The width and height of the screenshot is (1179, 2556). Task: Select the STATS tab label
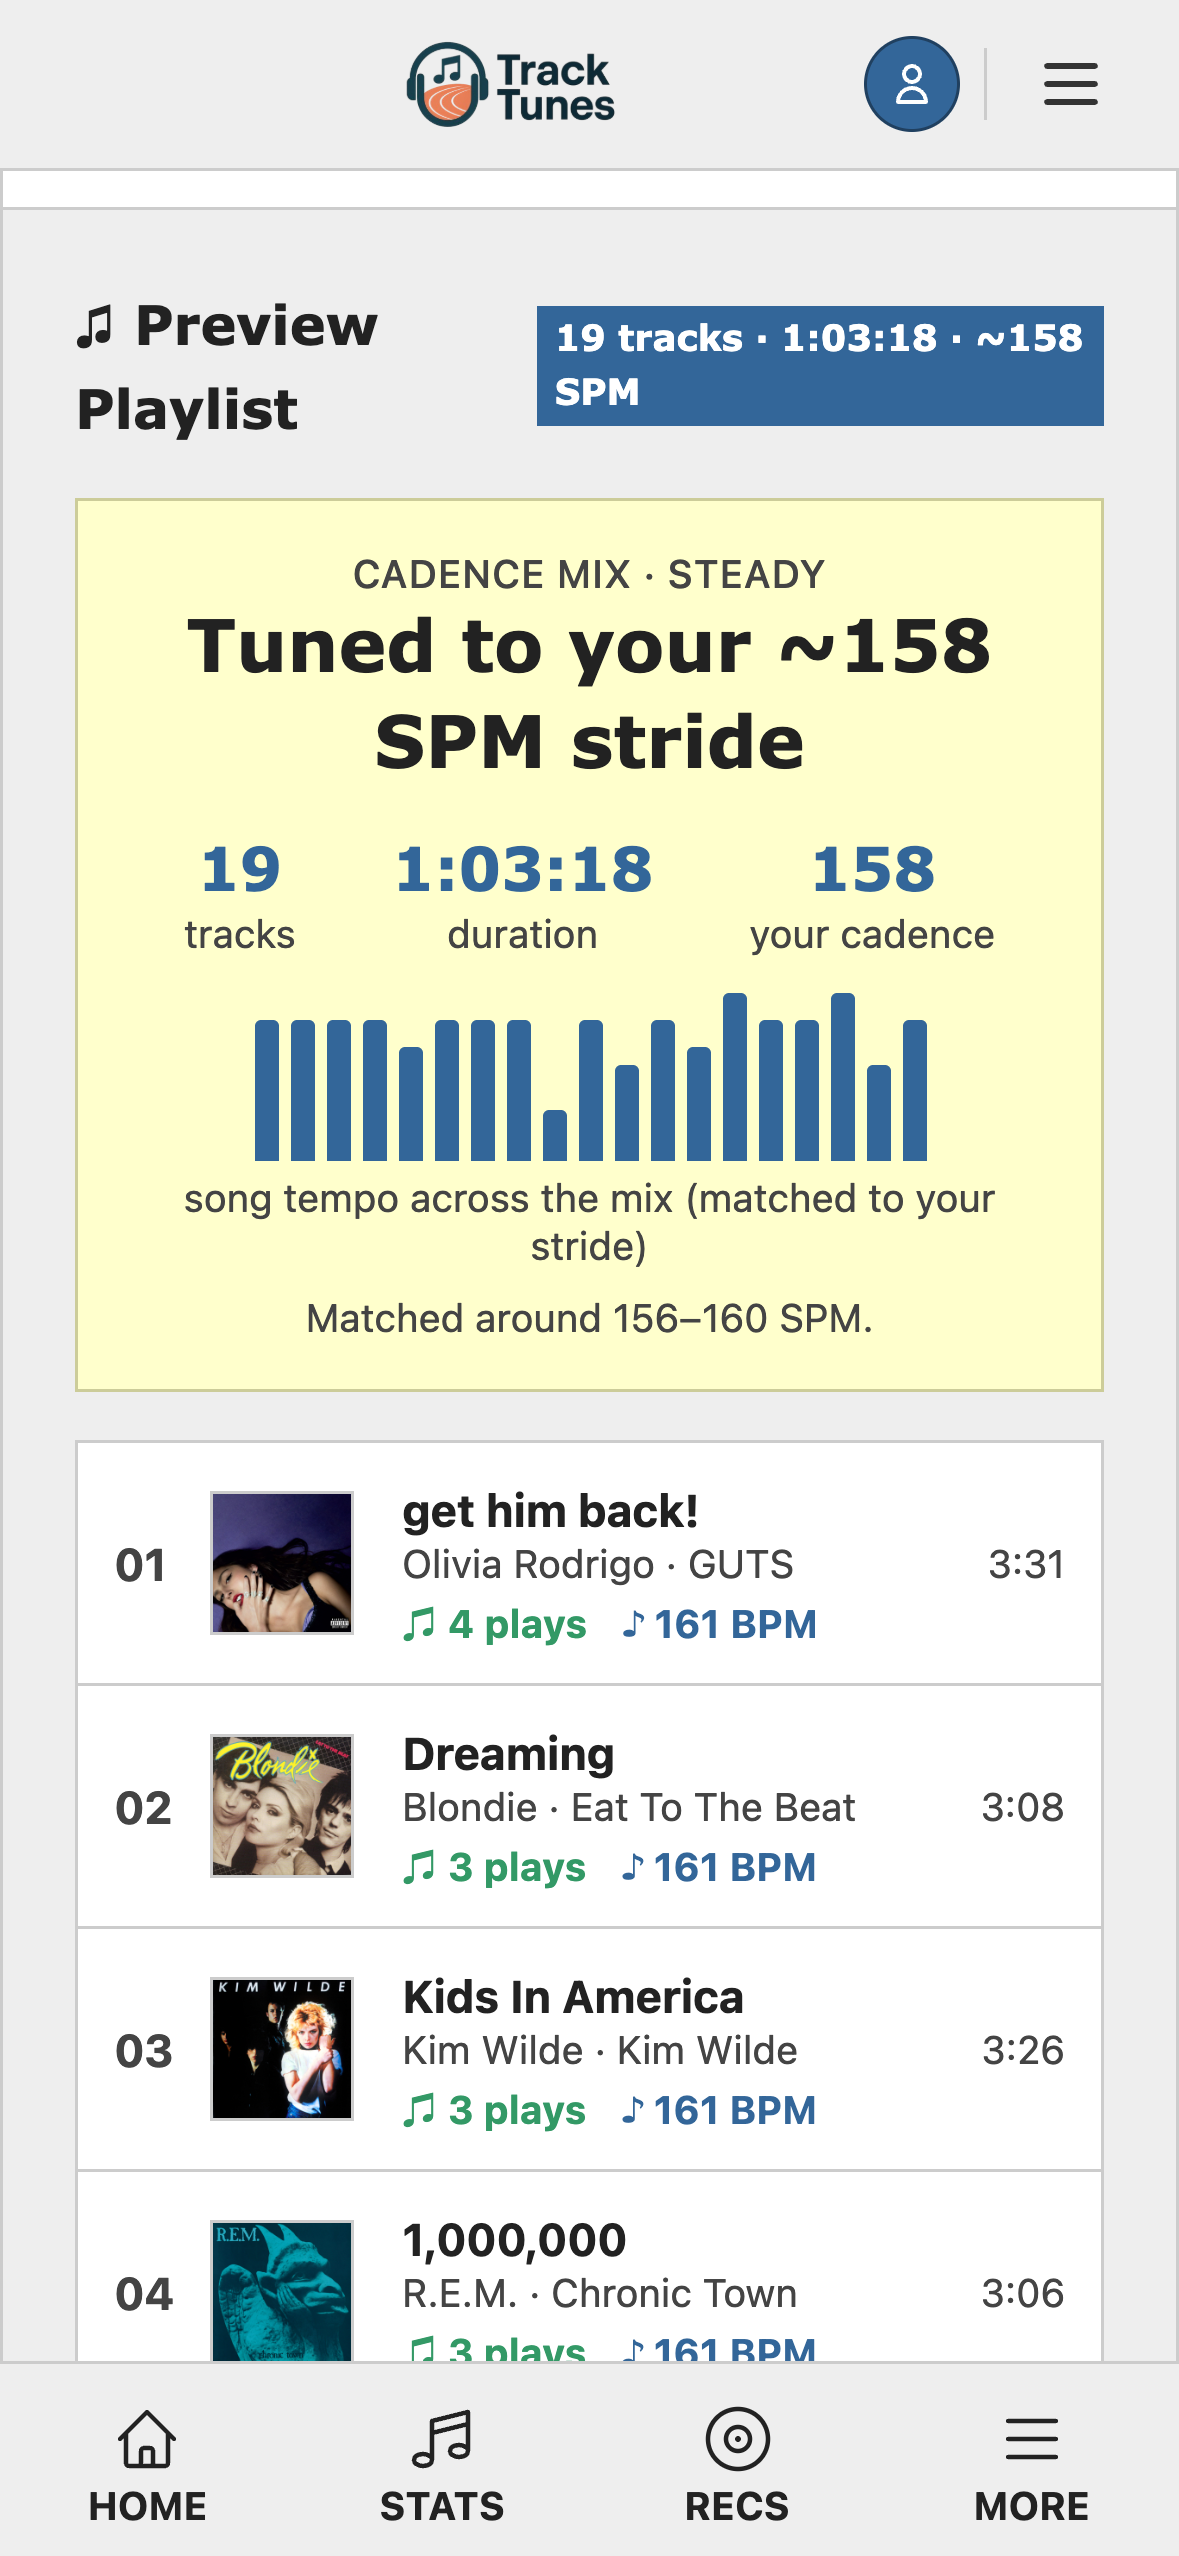click(x=442, y=2506)
